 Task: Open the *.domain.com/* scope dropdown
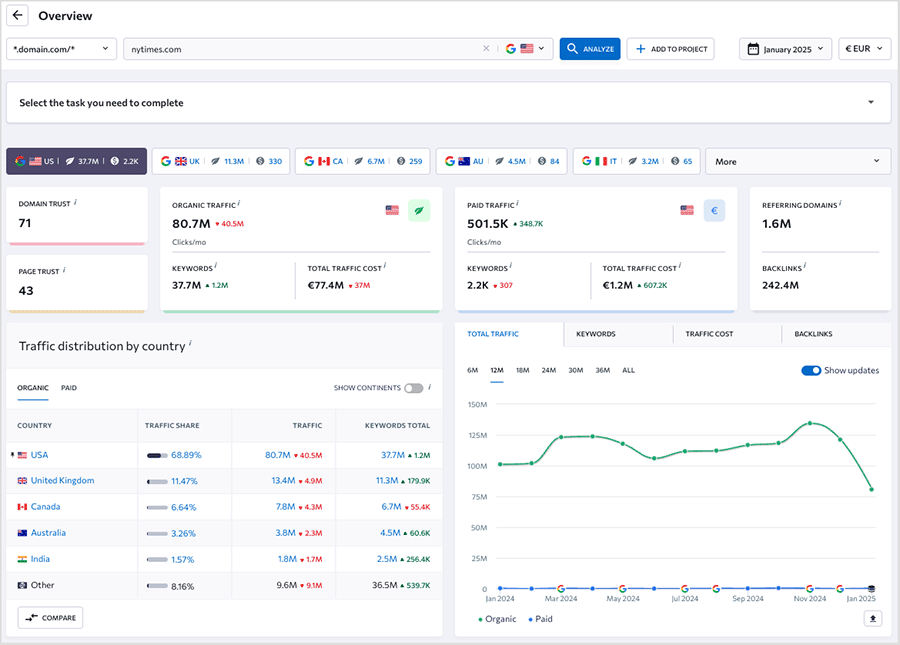pyautogui.click(x=61, y=49)
